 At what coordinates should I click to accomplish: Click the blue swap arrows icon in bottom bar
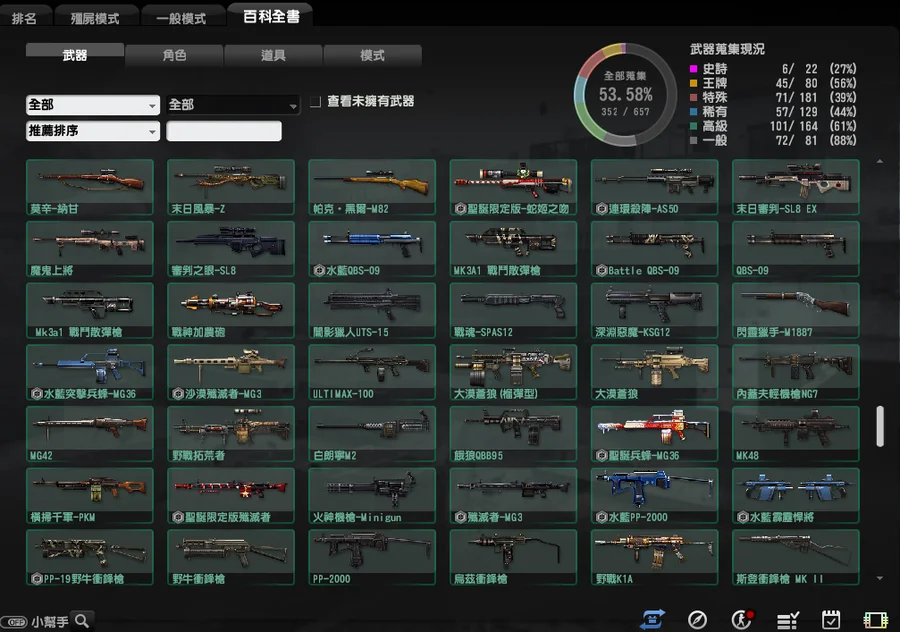pos(653,619)
